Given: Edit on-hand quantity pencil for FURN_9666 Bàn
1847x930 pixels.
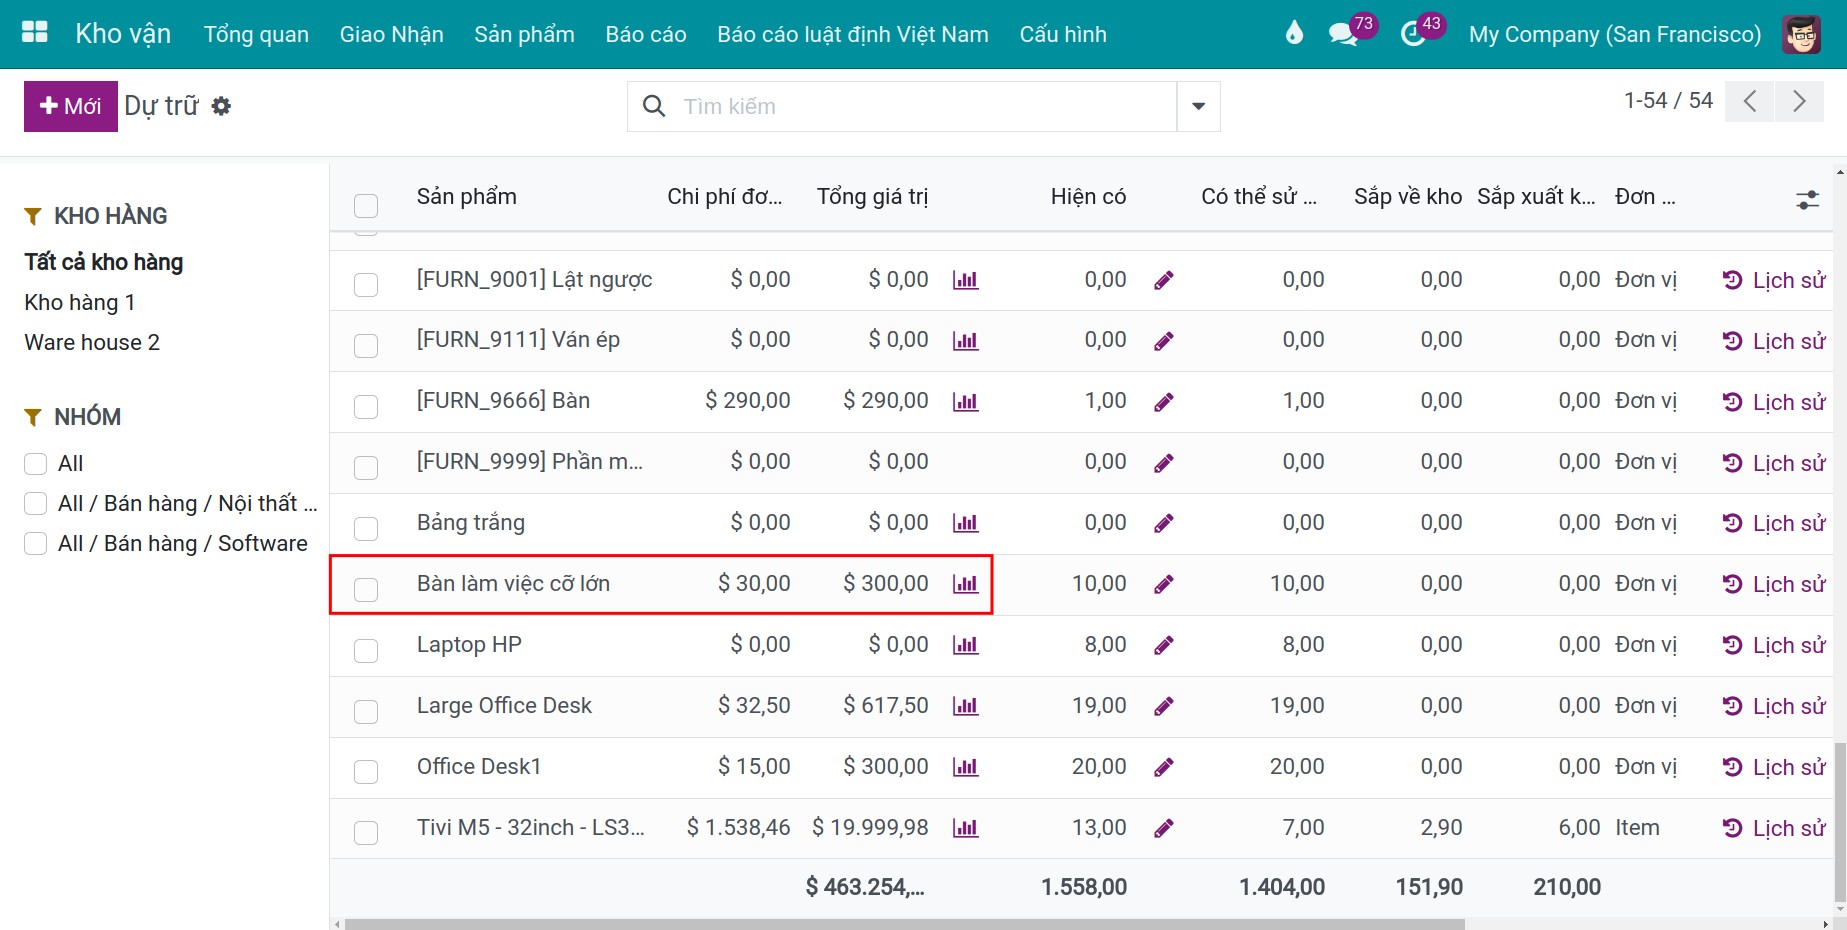Looking at the screenshot, I should click(x=1163, y=402).
